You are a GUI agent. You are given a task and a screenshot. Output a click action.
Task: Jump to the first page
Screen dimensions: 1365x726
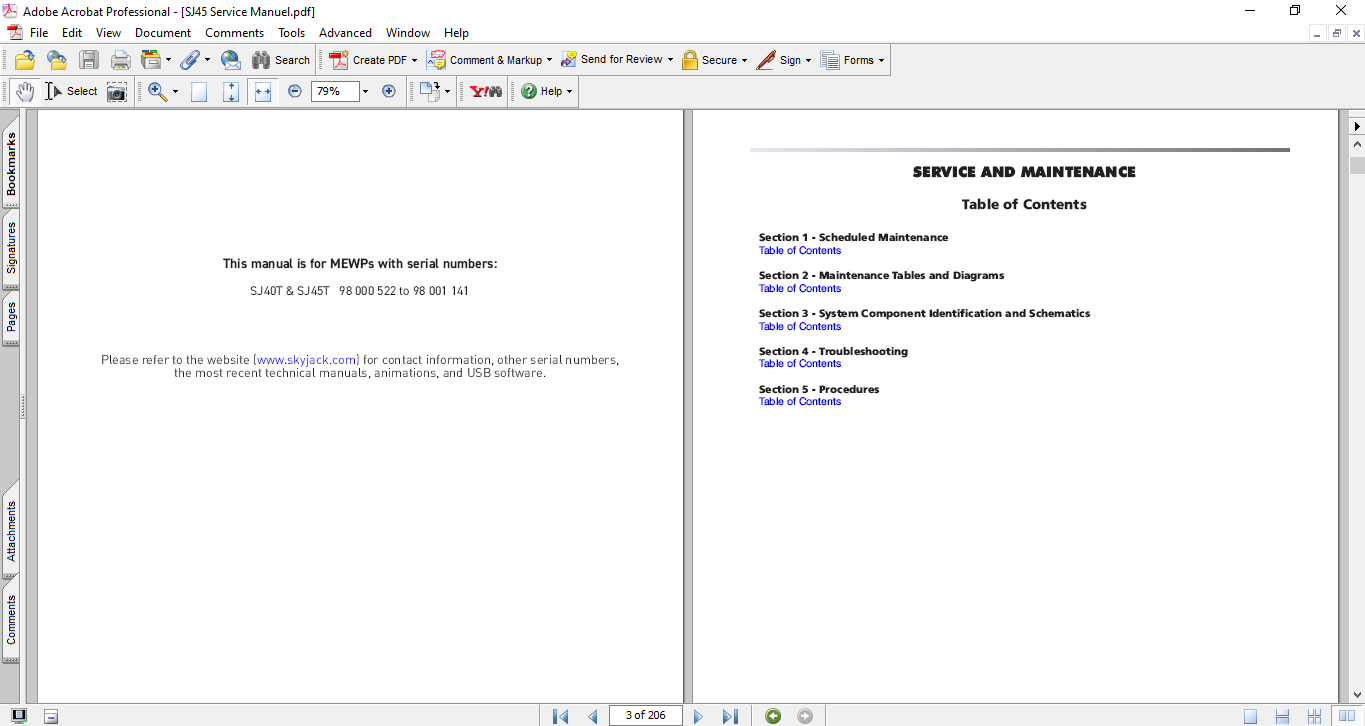561,716
